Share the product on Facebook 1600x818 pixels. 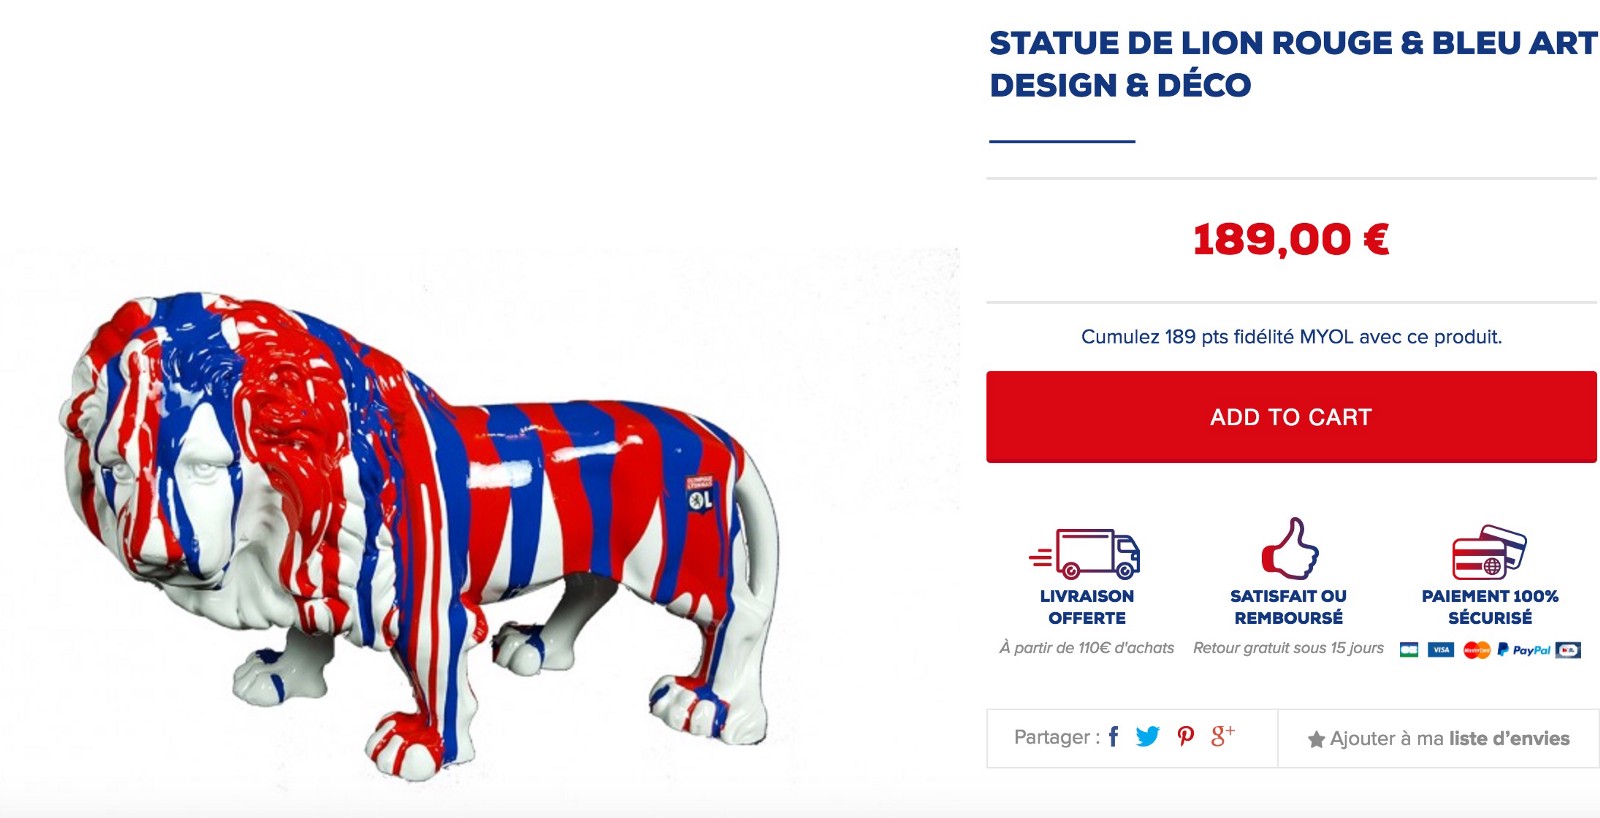tap(1113, 737)
